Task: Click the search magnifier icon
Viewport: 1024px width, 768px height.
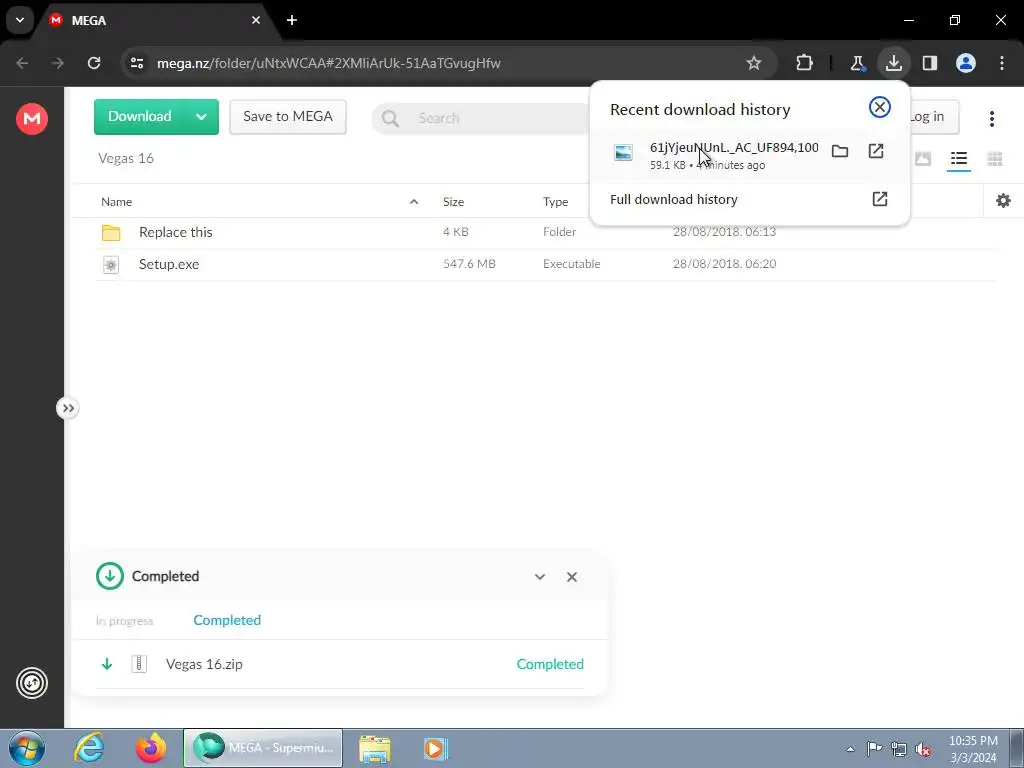Action: click(x=391, y=118)
